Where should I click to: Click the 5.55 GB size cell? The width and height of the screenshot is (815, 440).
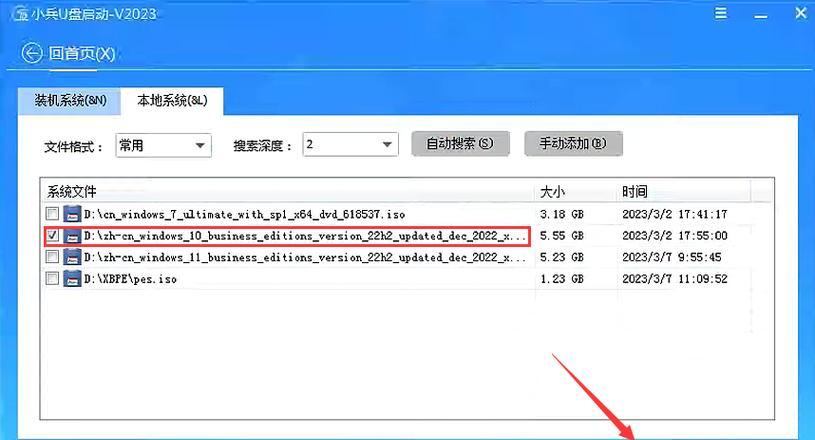point(562,236)
